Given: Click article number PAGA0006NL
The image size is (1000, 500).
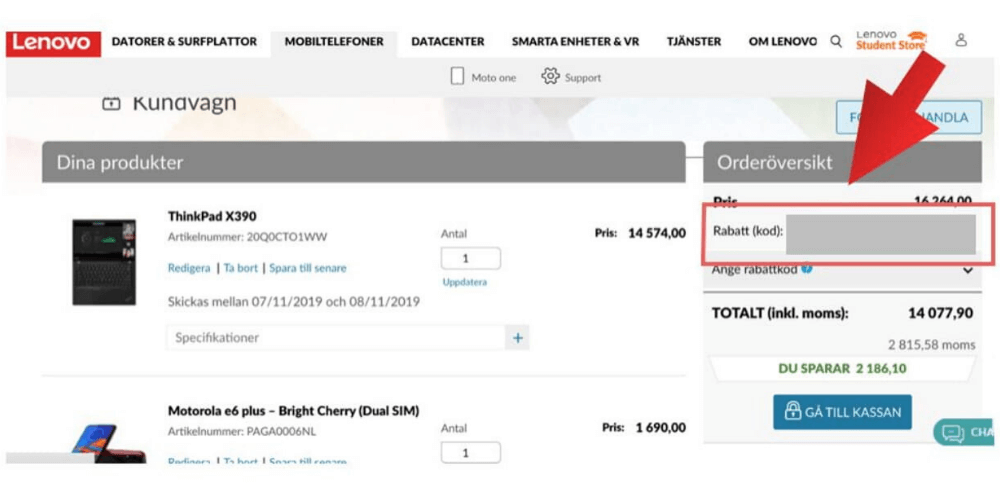Looking at the screenshot, I should (281, 432).
